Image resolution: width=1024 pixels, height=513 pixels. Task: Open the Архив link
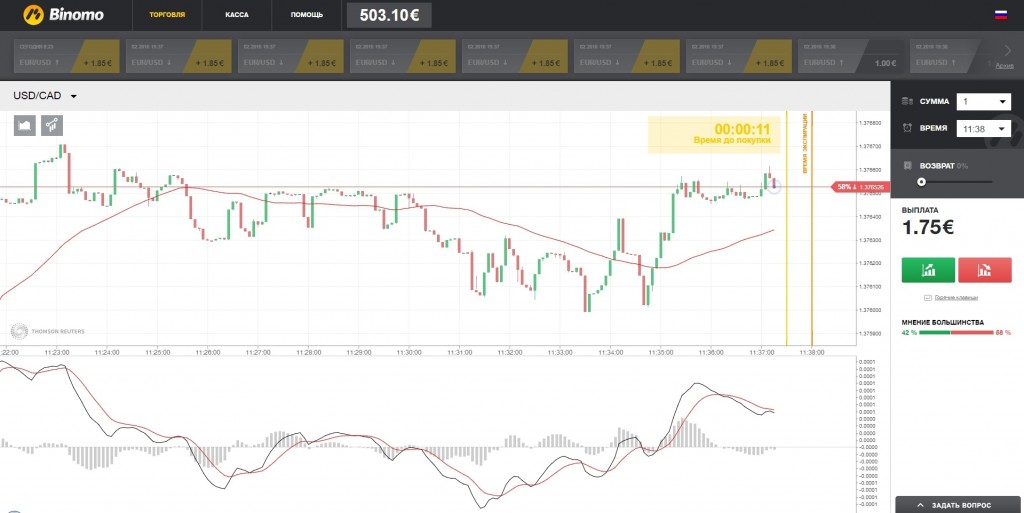[x=1004, y=65]
